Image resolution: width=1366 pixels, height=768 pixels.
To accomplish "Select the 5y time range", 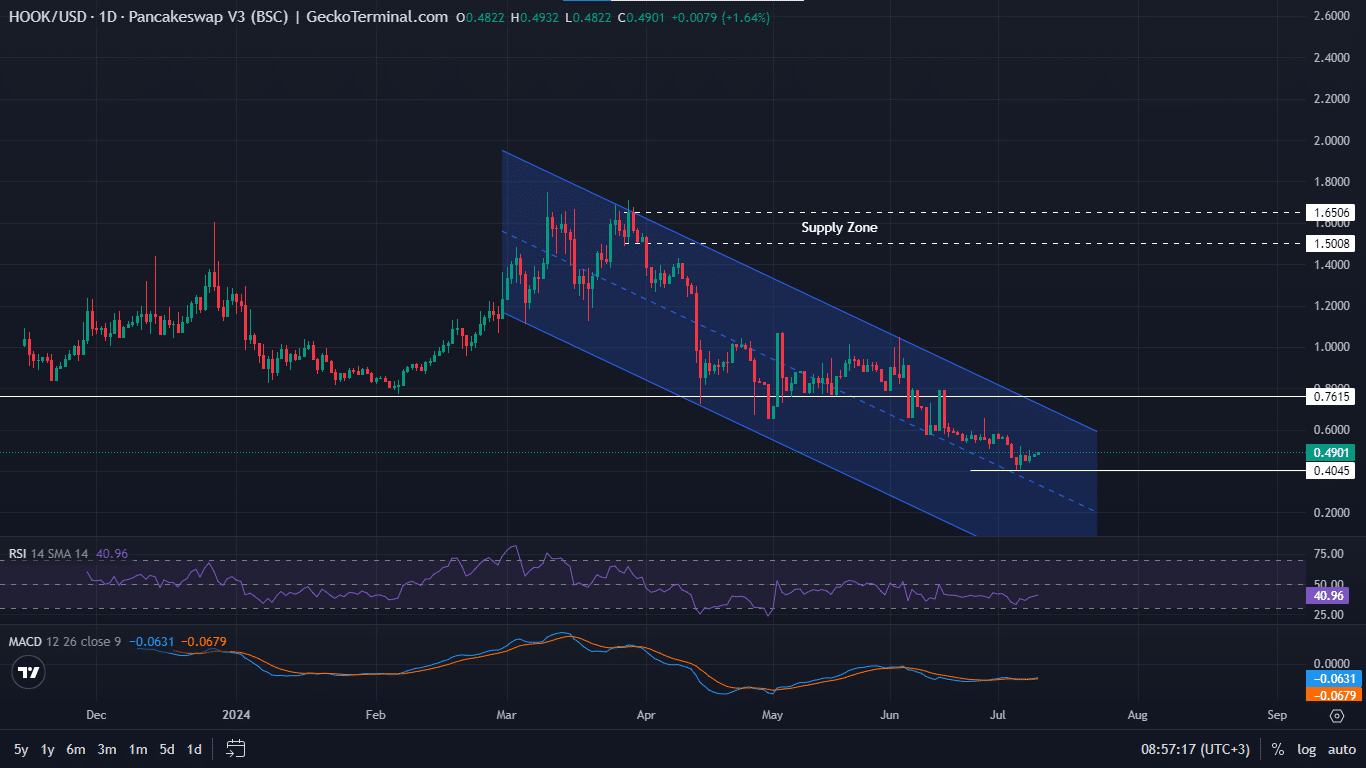I will pos(21,749).
